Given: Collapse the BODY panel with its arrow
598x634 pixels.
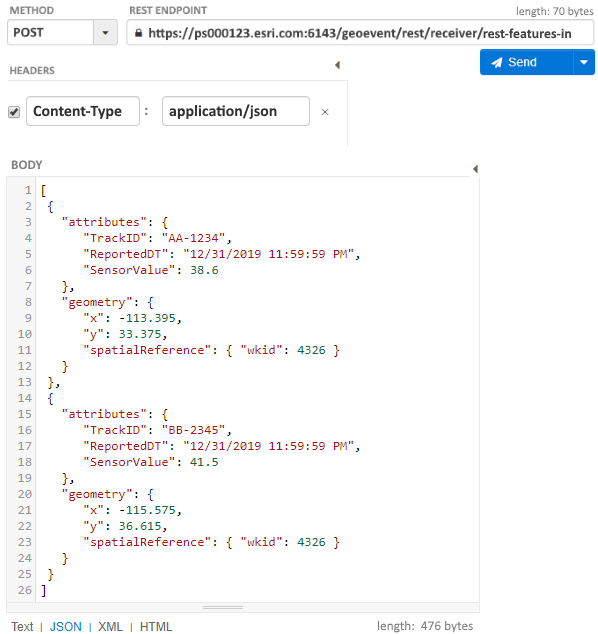Looking at the screenshot, I should 475,169.
